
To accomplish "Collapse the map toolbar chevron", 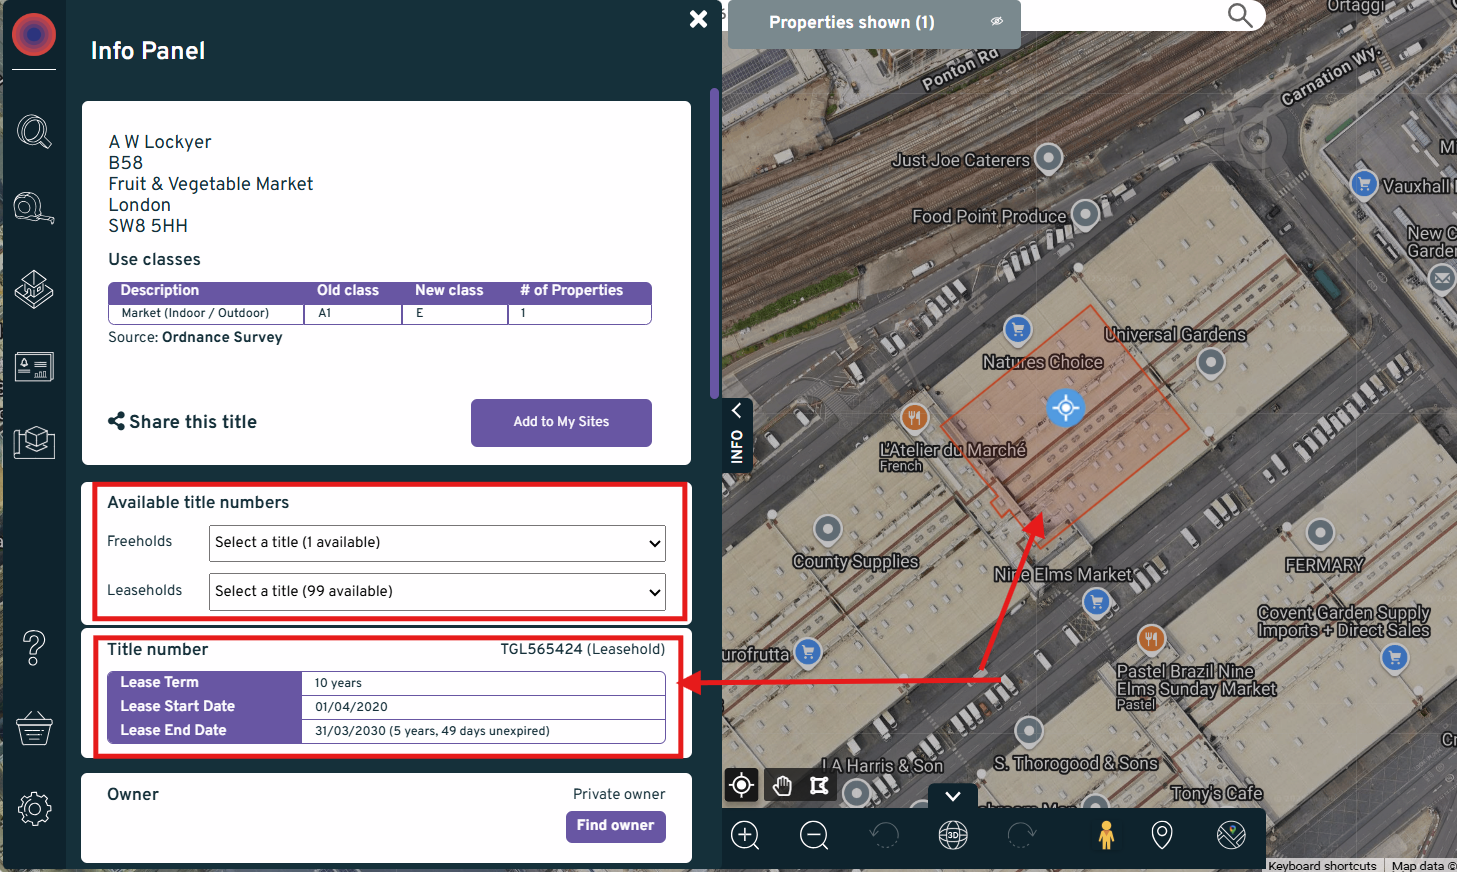I will point(953,796).
